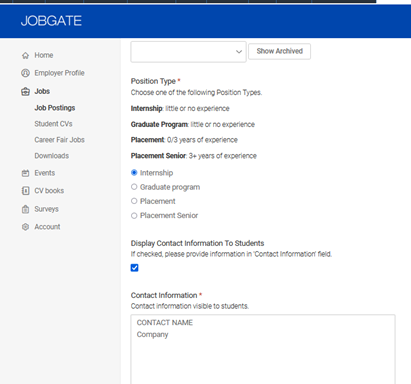Select the Internship radio button
Viewport: 411px width, 384px height.
(134, 173)
